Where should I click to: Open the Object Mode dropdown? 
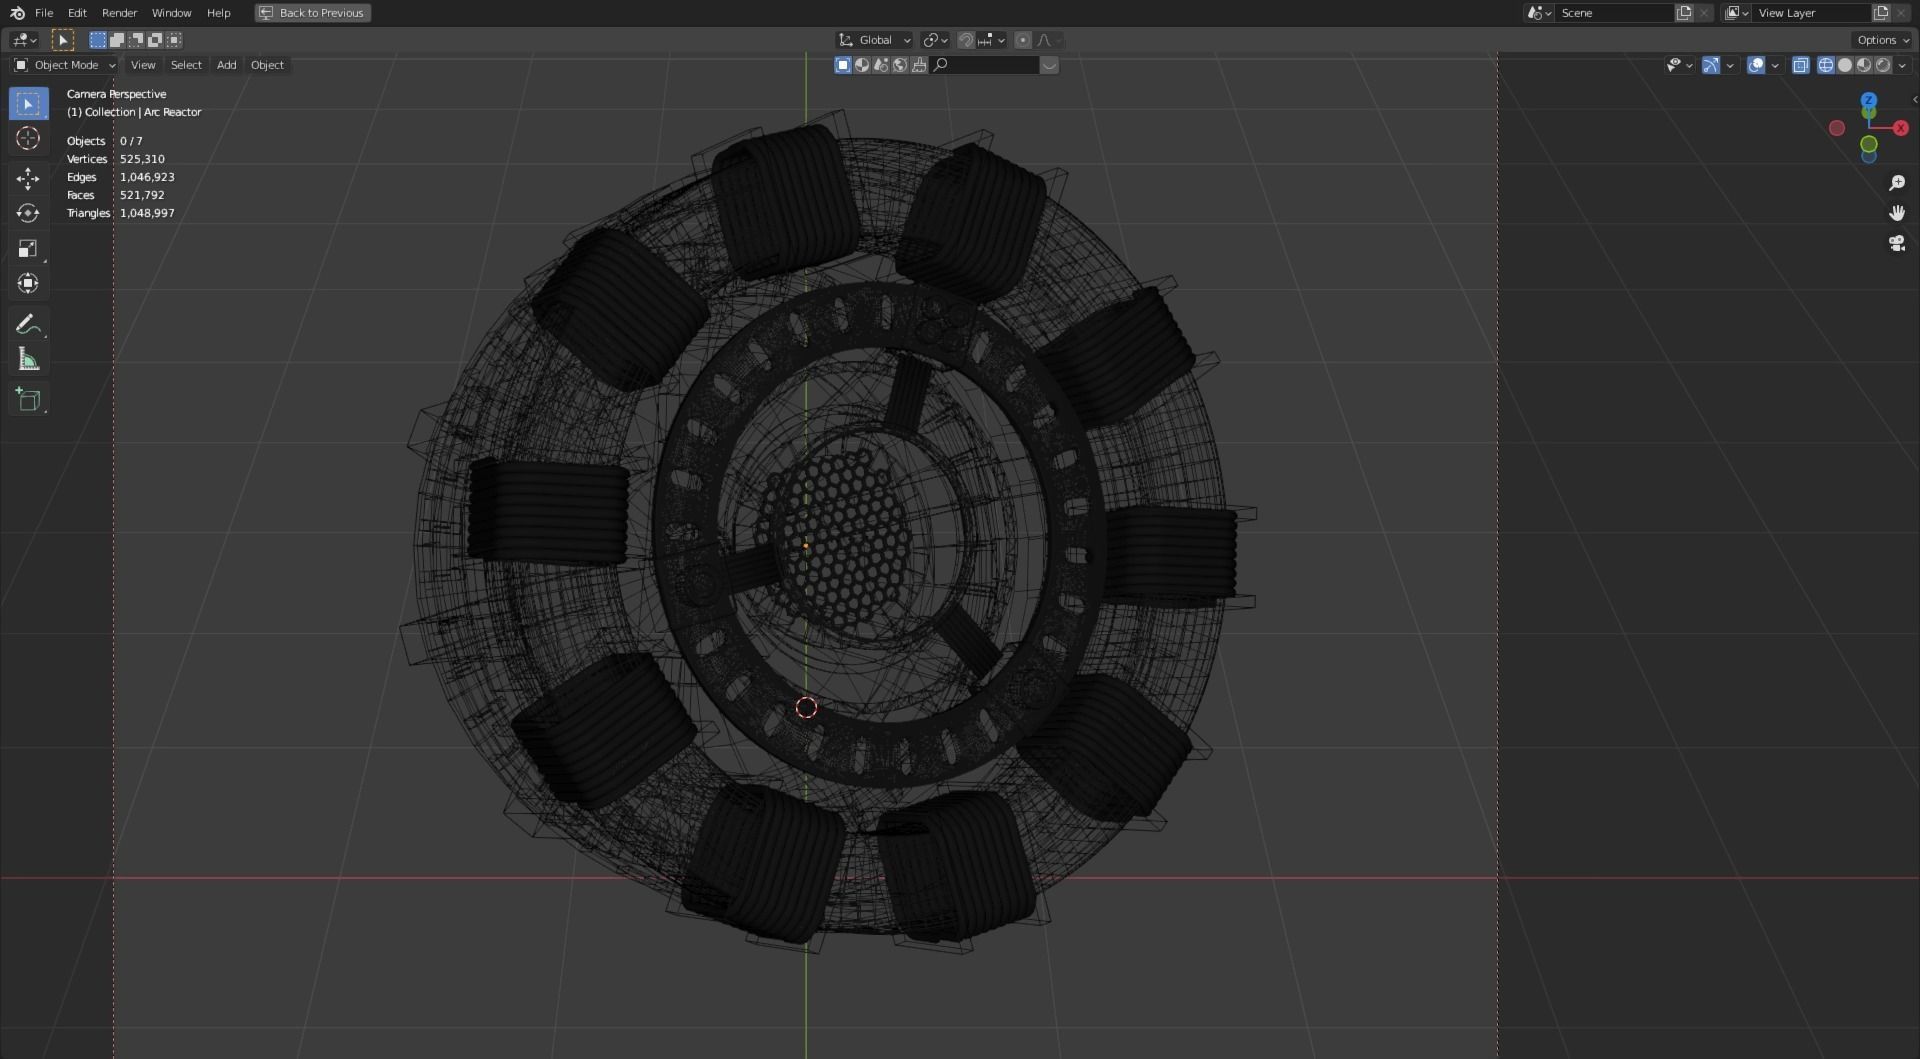[x=65, y=65]
